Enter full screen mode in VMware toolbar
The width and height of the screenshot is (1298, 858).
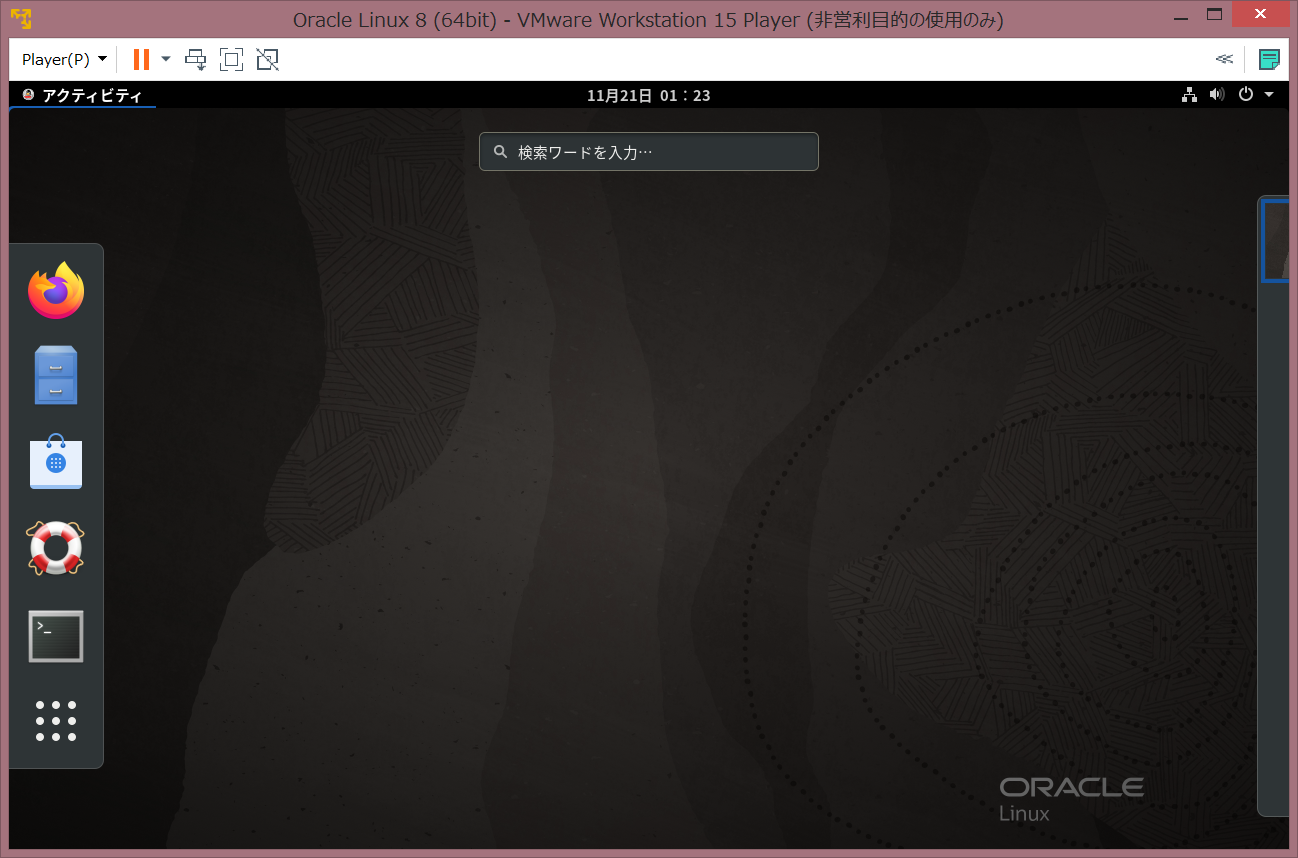(231, 60)
